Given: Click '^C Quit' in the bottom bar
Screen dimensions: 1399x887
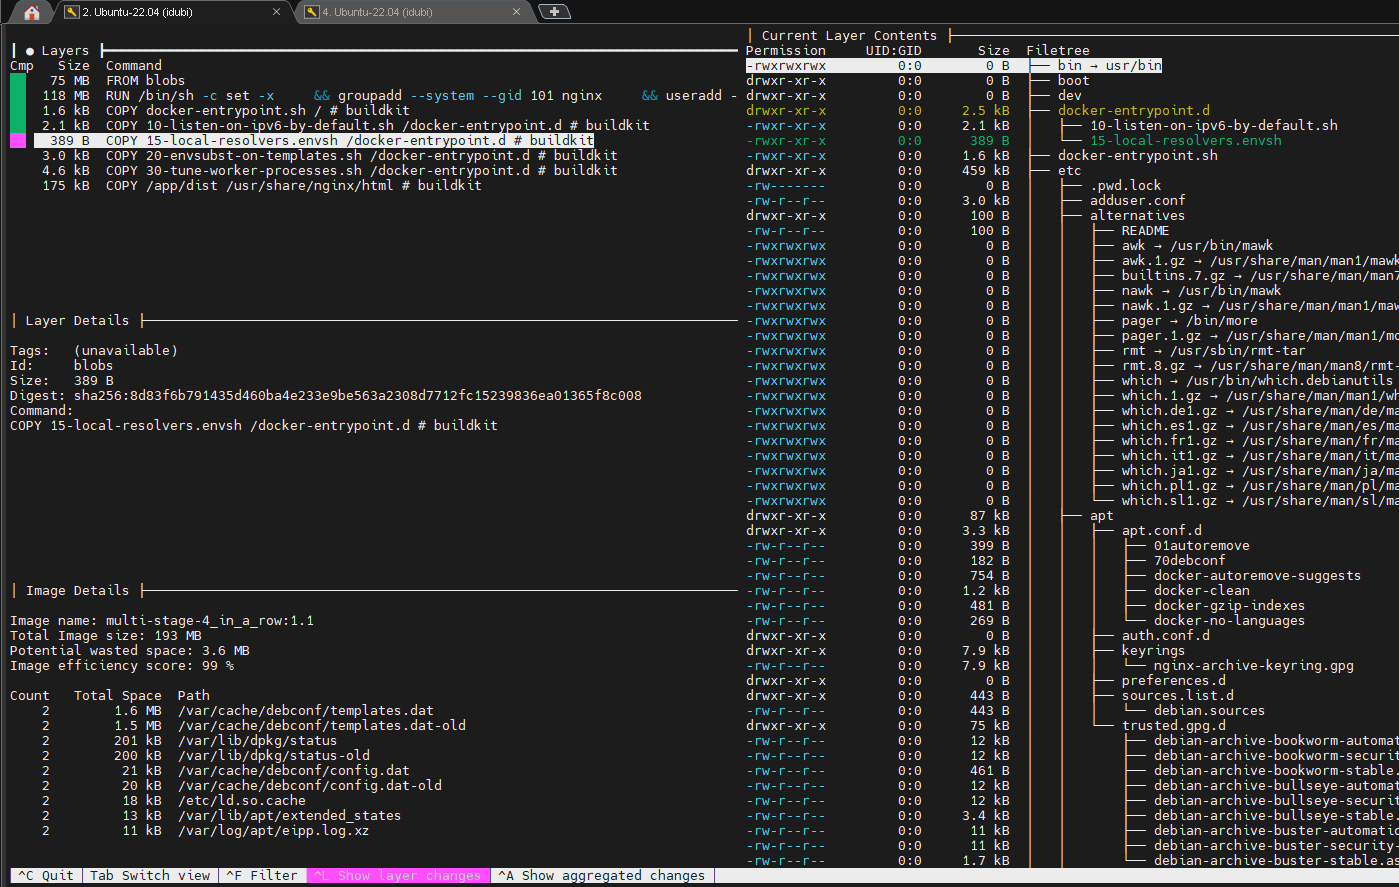Looking at the screenshot, I should click(x=46, y=875).
